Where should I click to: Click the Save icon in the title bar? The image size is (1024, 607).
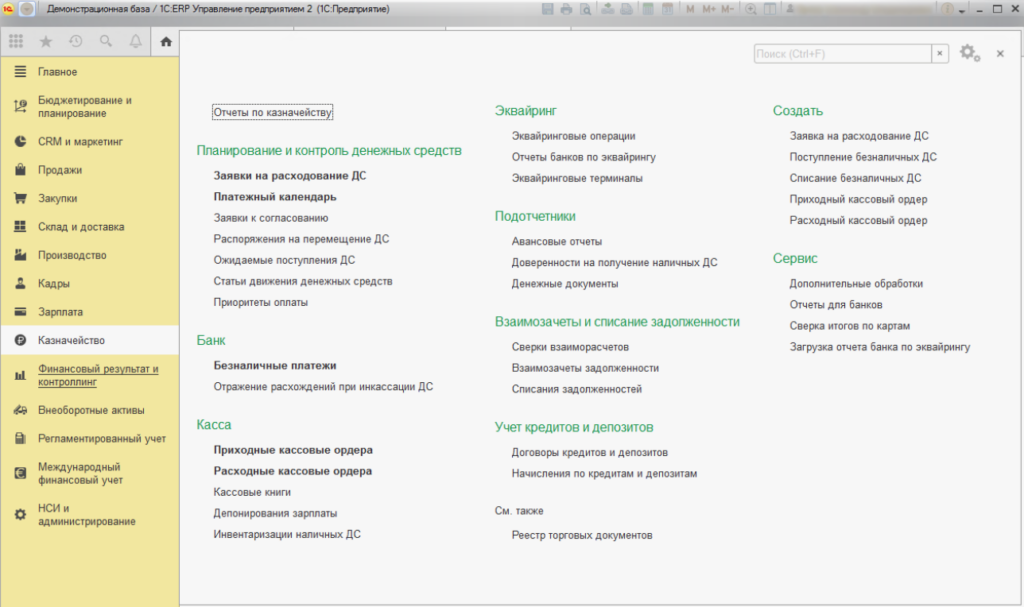pyautogui.click(x=547, y=8)
